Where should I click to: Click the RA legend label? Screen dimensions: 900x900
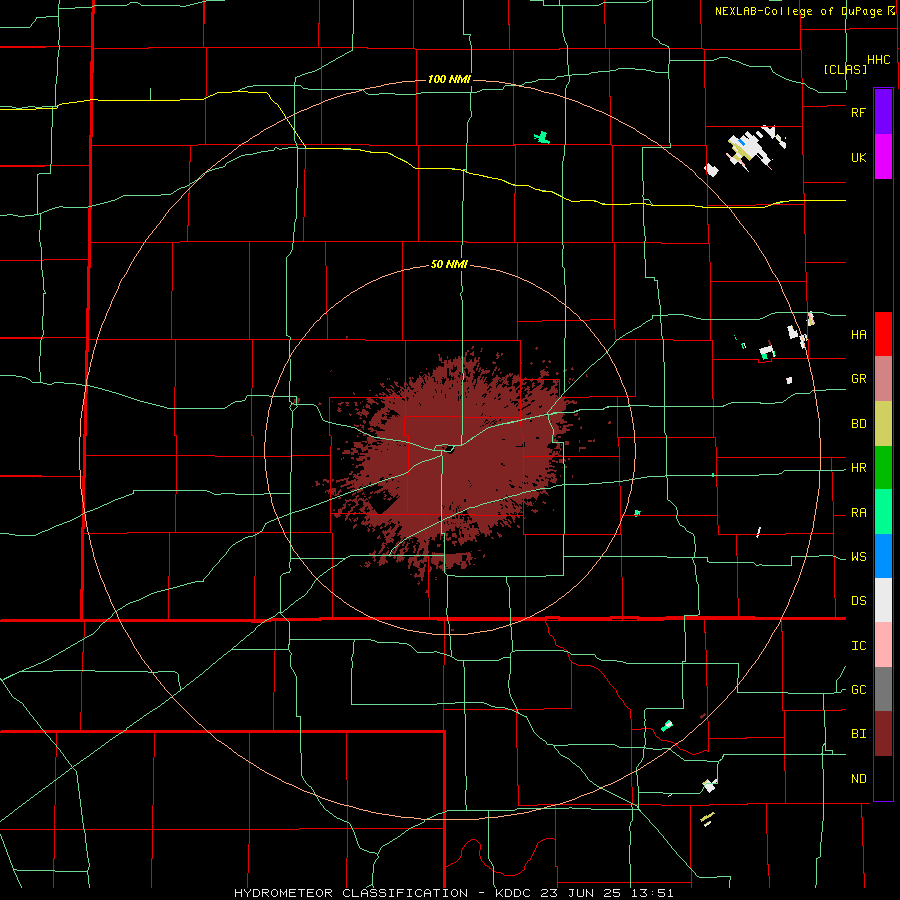pyautogui.click(x=858, y=513)
